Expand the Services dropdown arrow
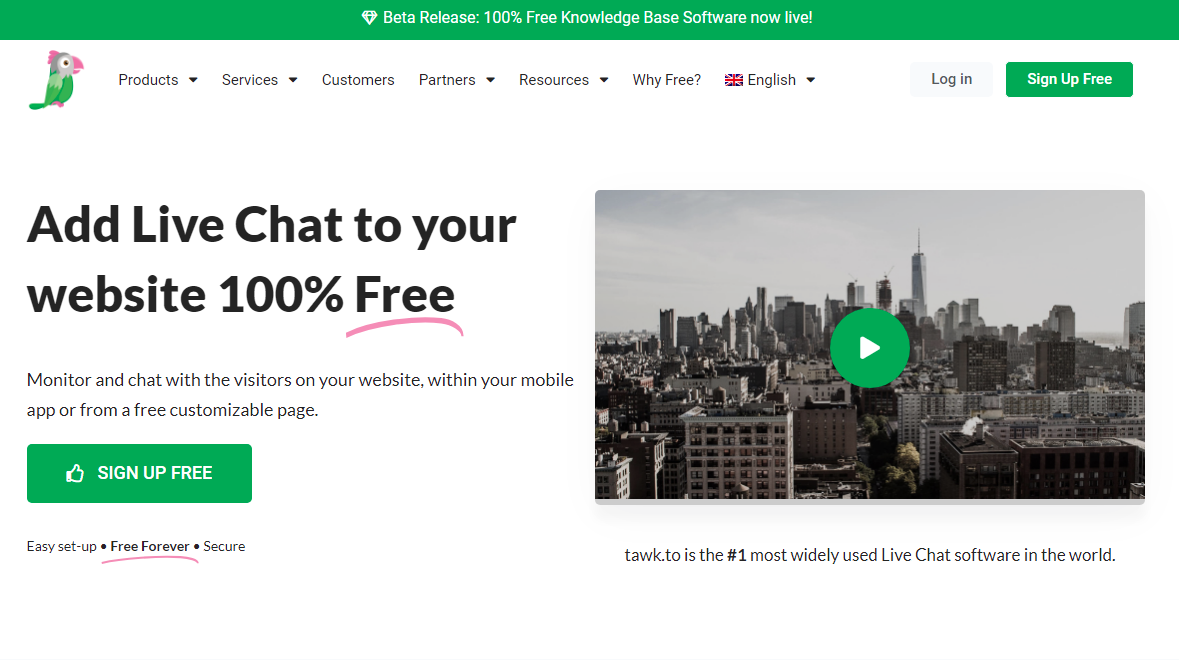The height and width of the screenshot is (660, 1179). point(293,80)
